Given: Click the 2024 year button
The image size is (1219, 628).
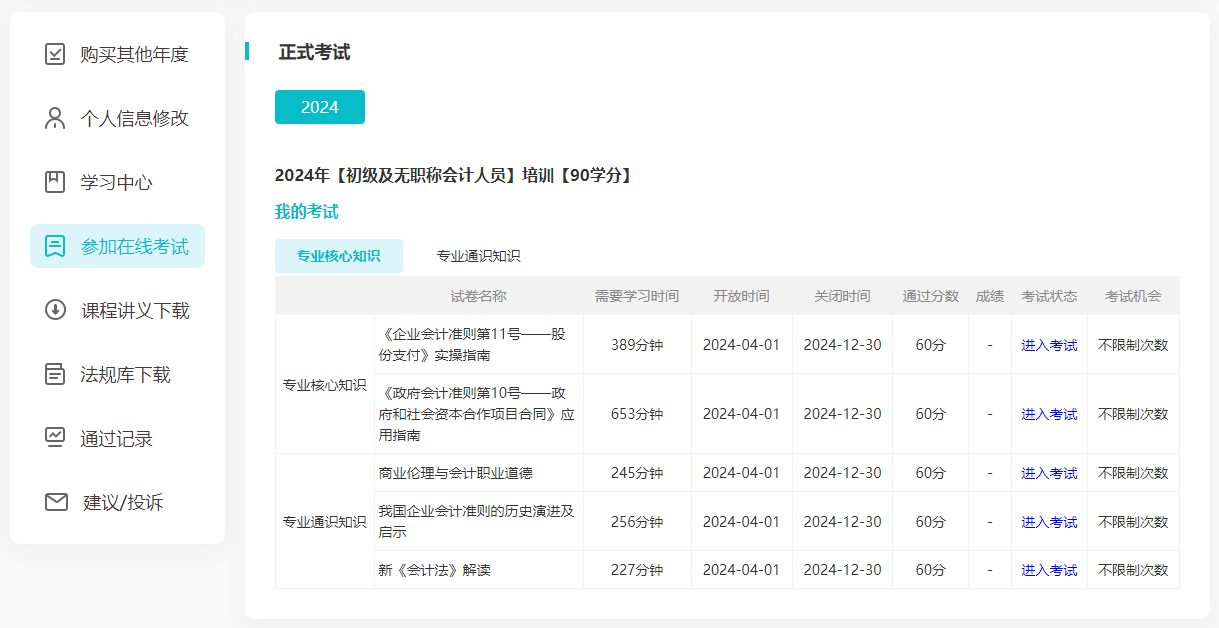Looking at the screenshot, I should click(320, 107).
